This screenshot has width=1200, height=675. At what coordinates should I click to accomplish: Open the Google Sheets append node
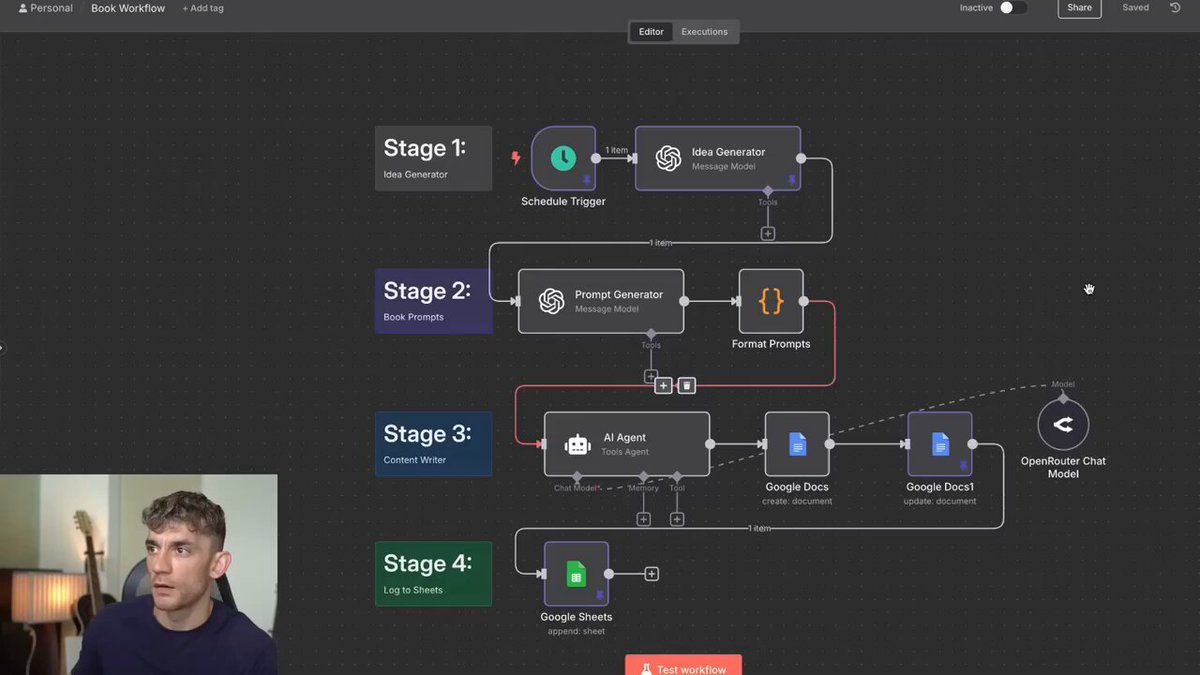pos(576,574)
